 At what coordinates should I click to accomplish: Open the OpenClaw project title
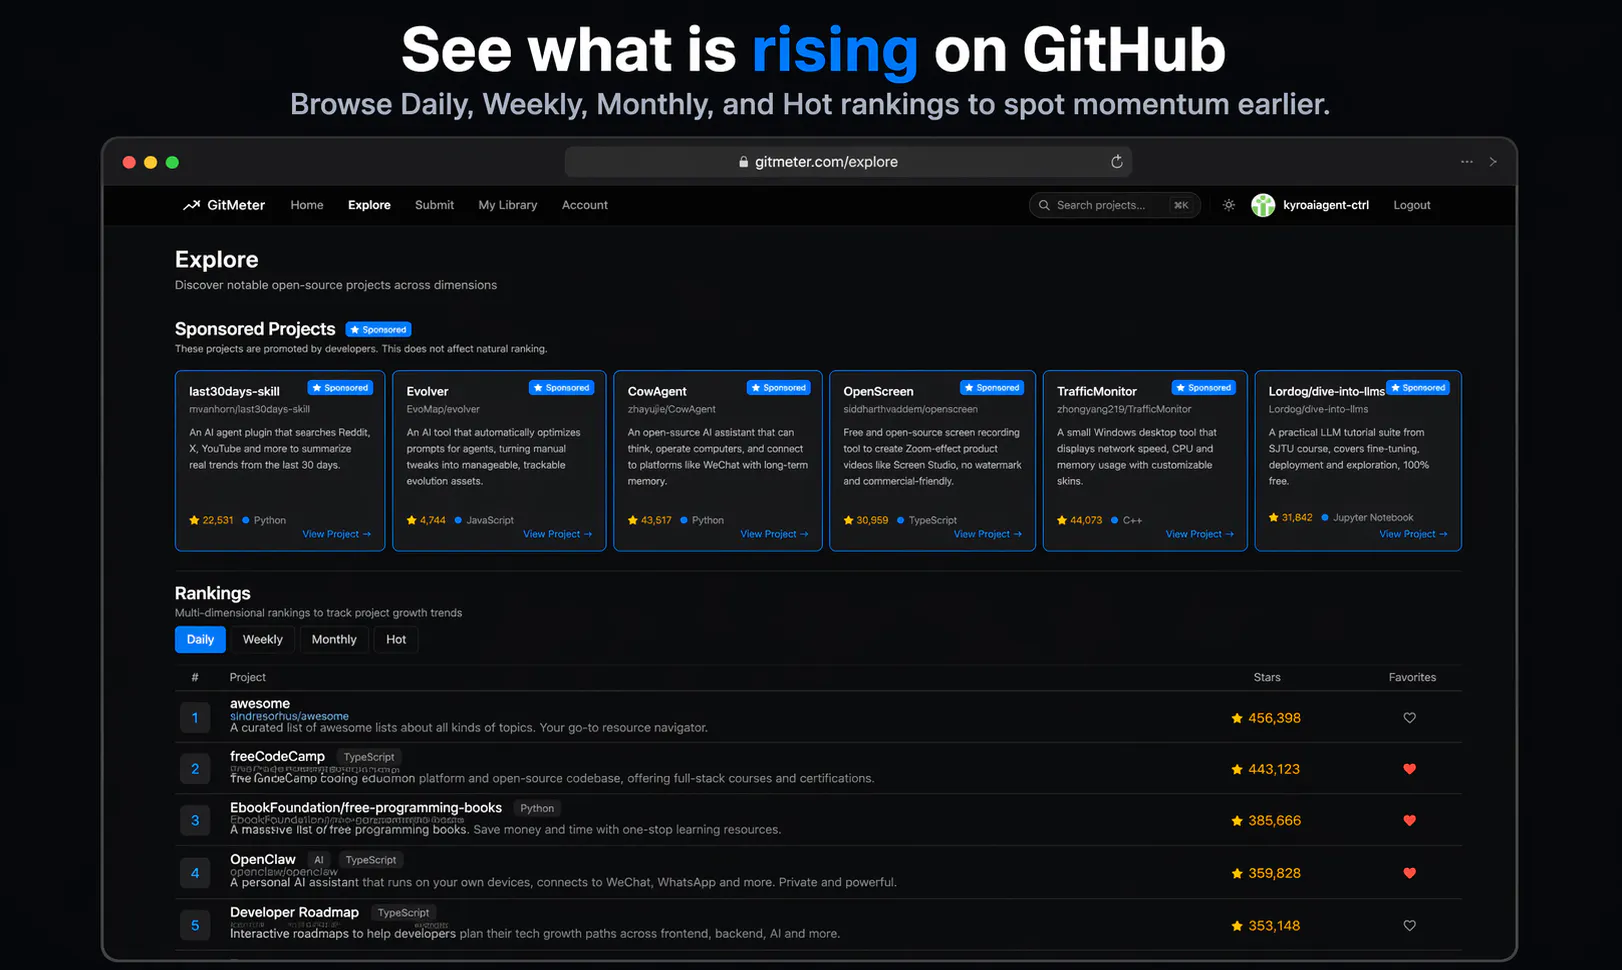pyautogui.click(x=263, y=859)
